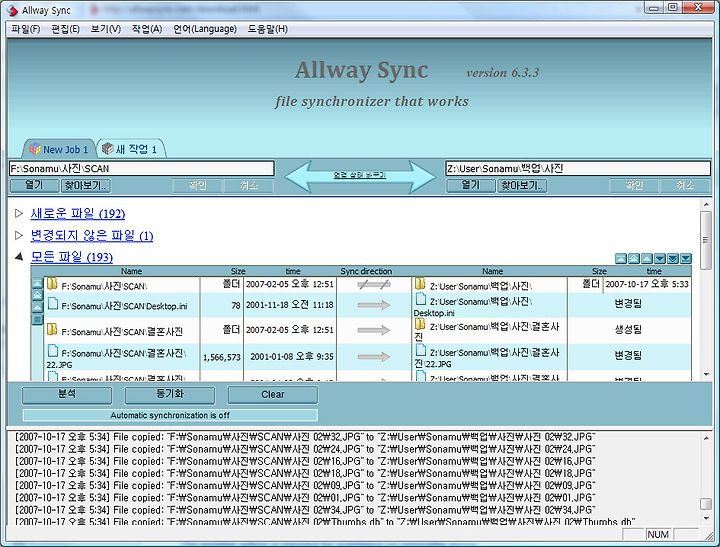The image size is (720, 547).
Task: Click file icon of right 결혼사진\22.JPG entry
Action: coord(421,350)
